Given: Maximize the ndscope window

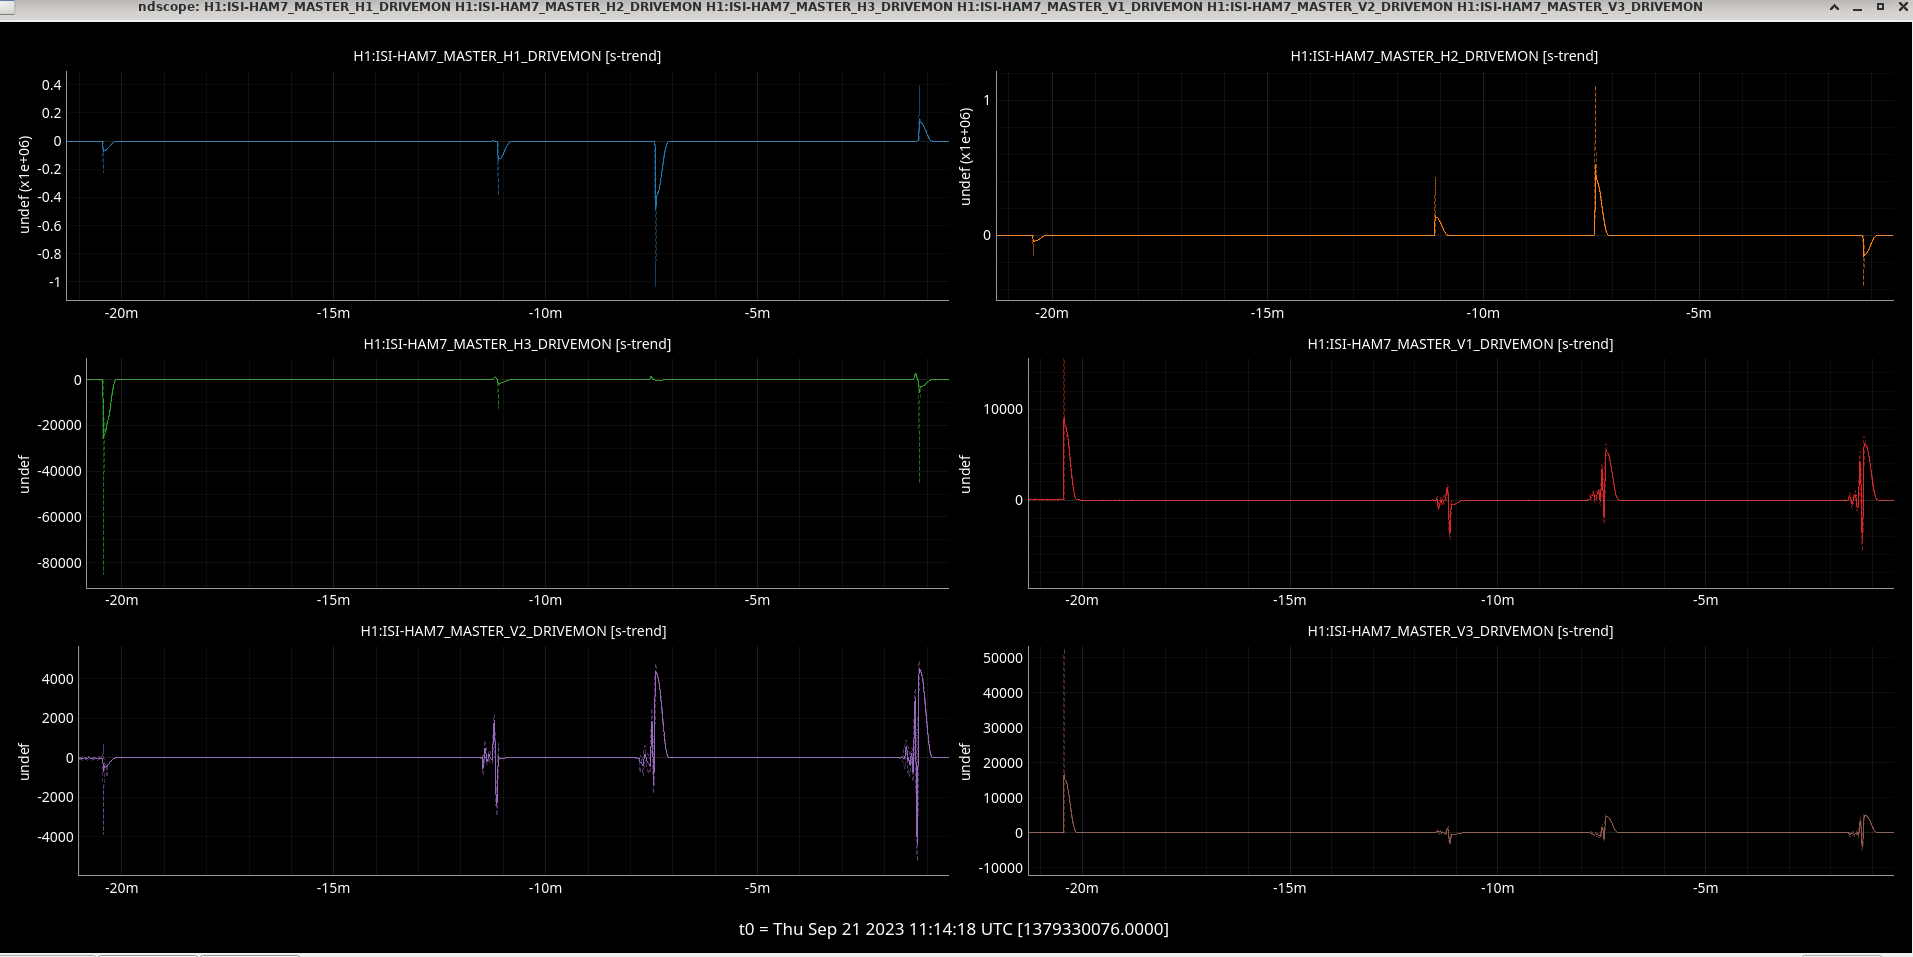Looking at the screenshot, I should coord(1880,7).
